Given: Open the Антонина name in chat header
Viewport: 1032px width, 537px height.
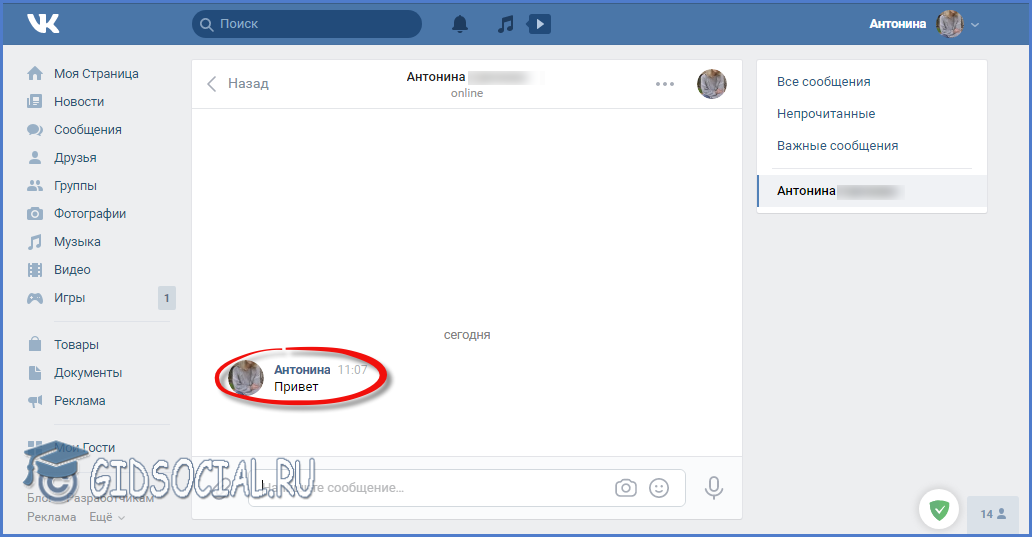Looking at the screenshot, I should coord(436,77).
